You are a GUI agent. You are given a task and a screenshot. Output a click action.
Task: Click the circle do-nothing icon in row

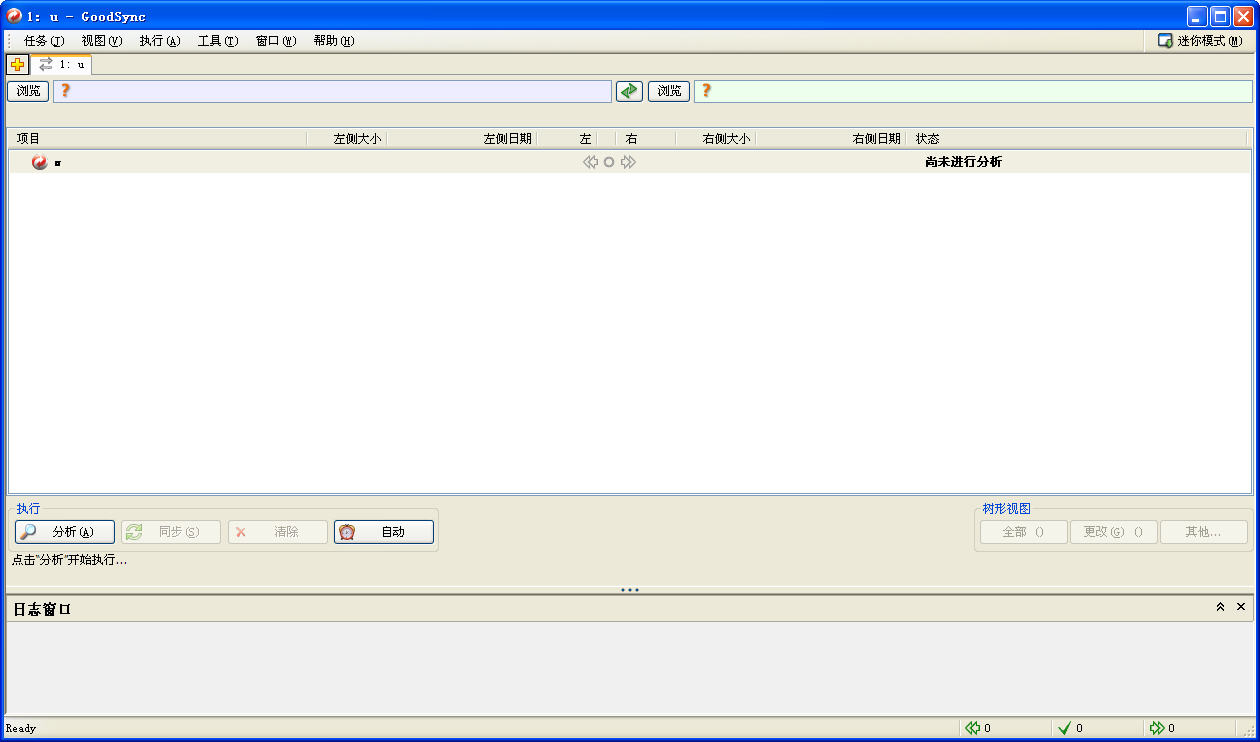(609, 162)
